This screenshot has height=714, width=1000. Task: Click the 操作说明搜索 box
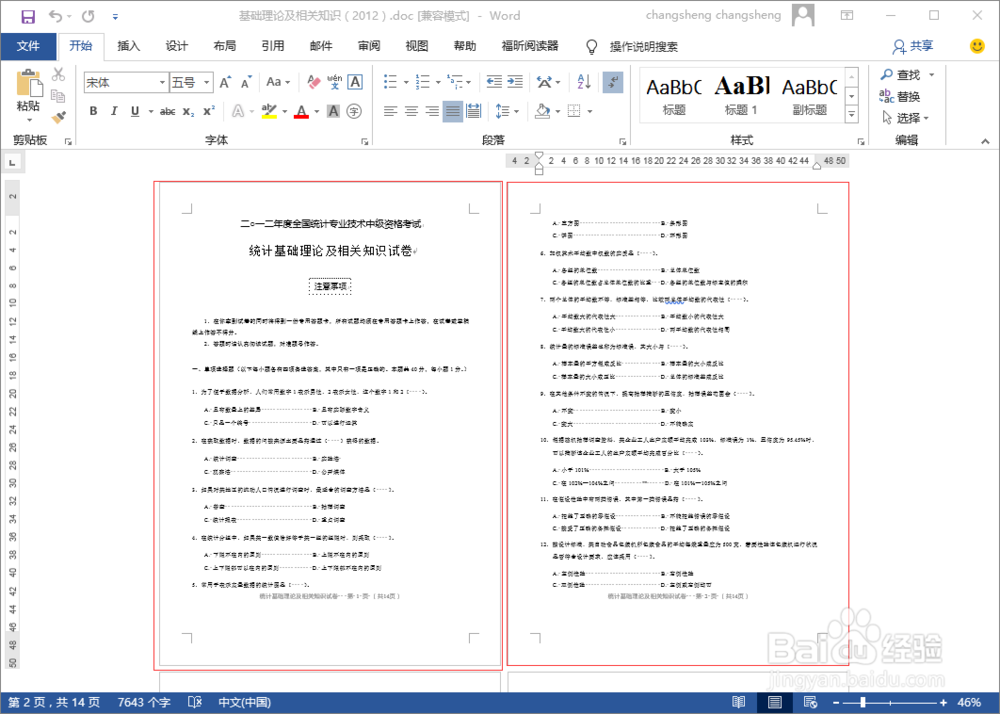click(x=643, y=47)
